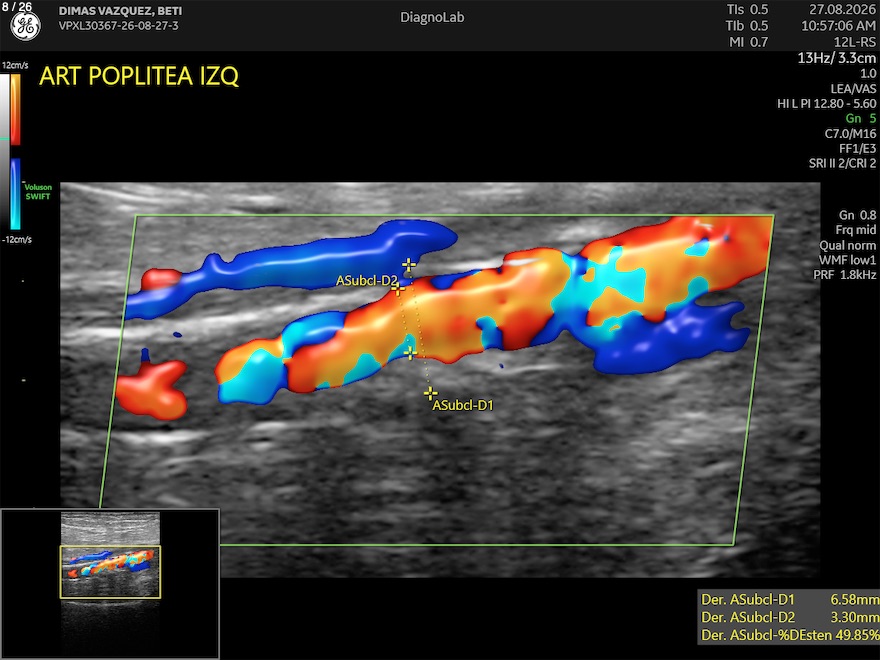Click the caliper cross beside ASubcl-D2 label
This screenshot has width=880, height=660.
[398, 289]
